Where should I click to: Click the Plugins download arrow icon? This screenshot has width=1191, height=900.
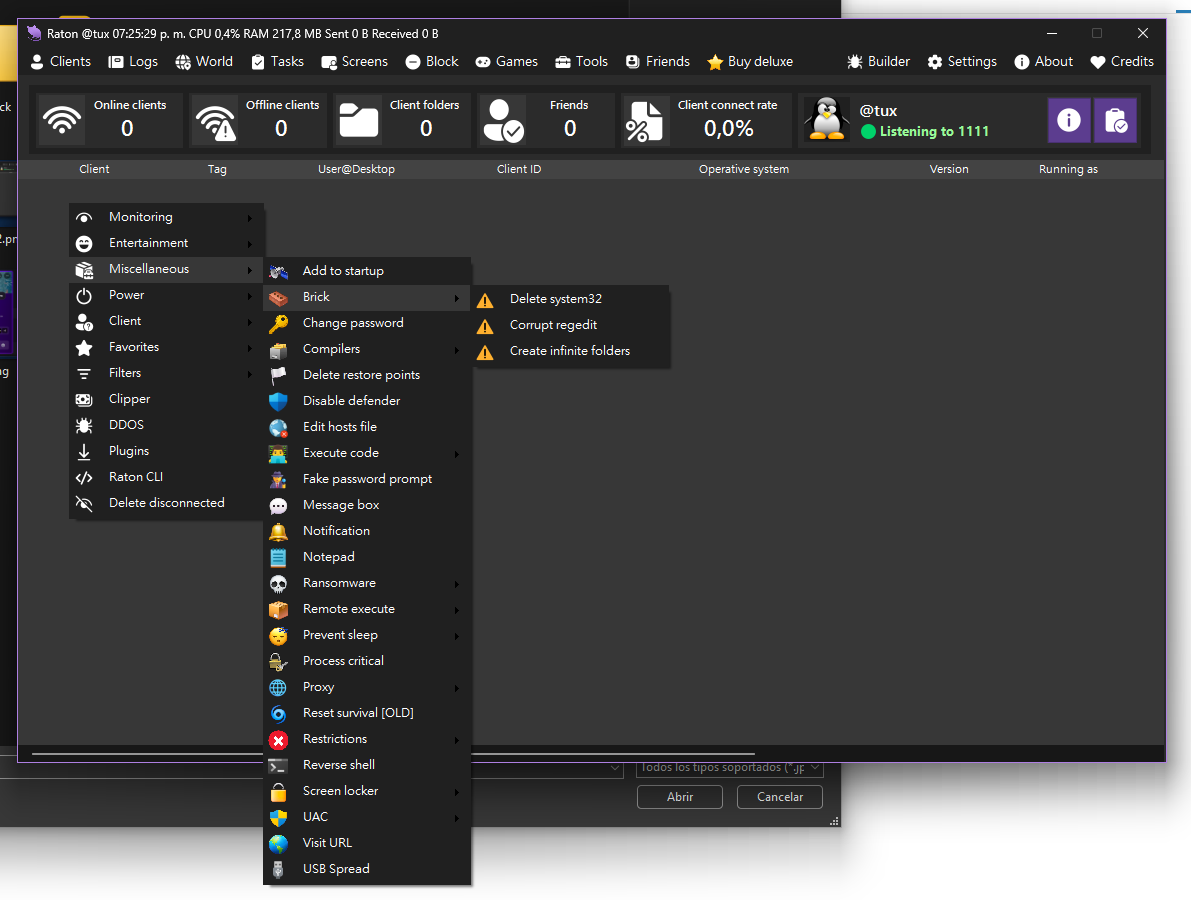84,451
